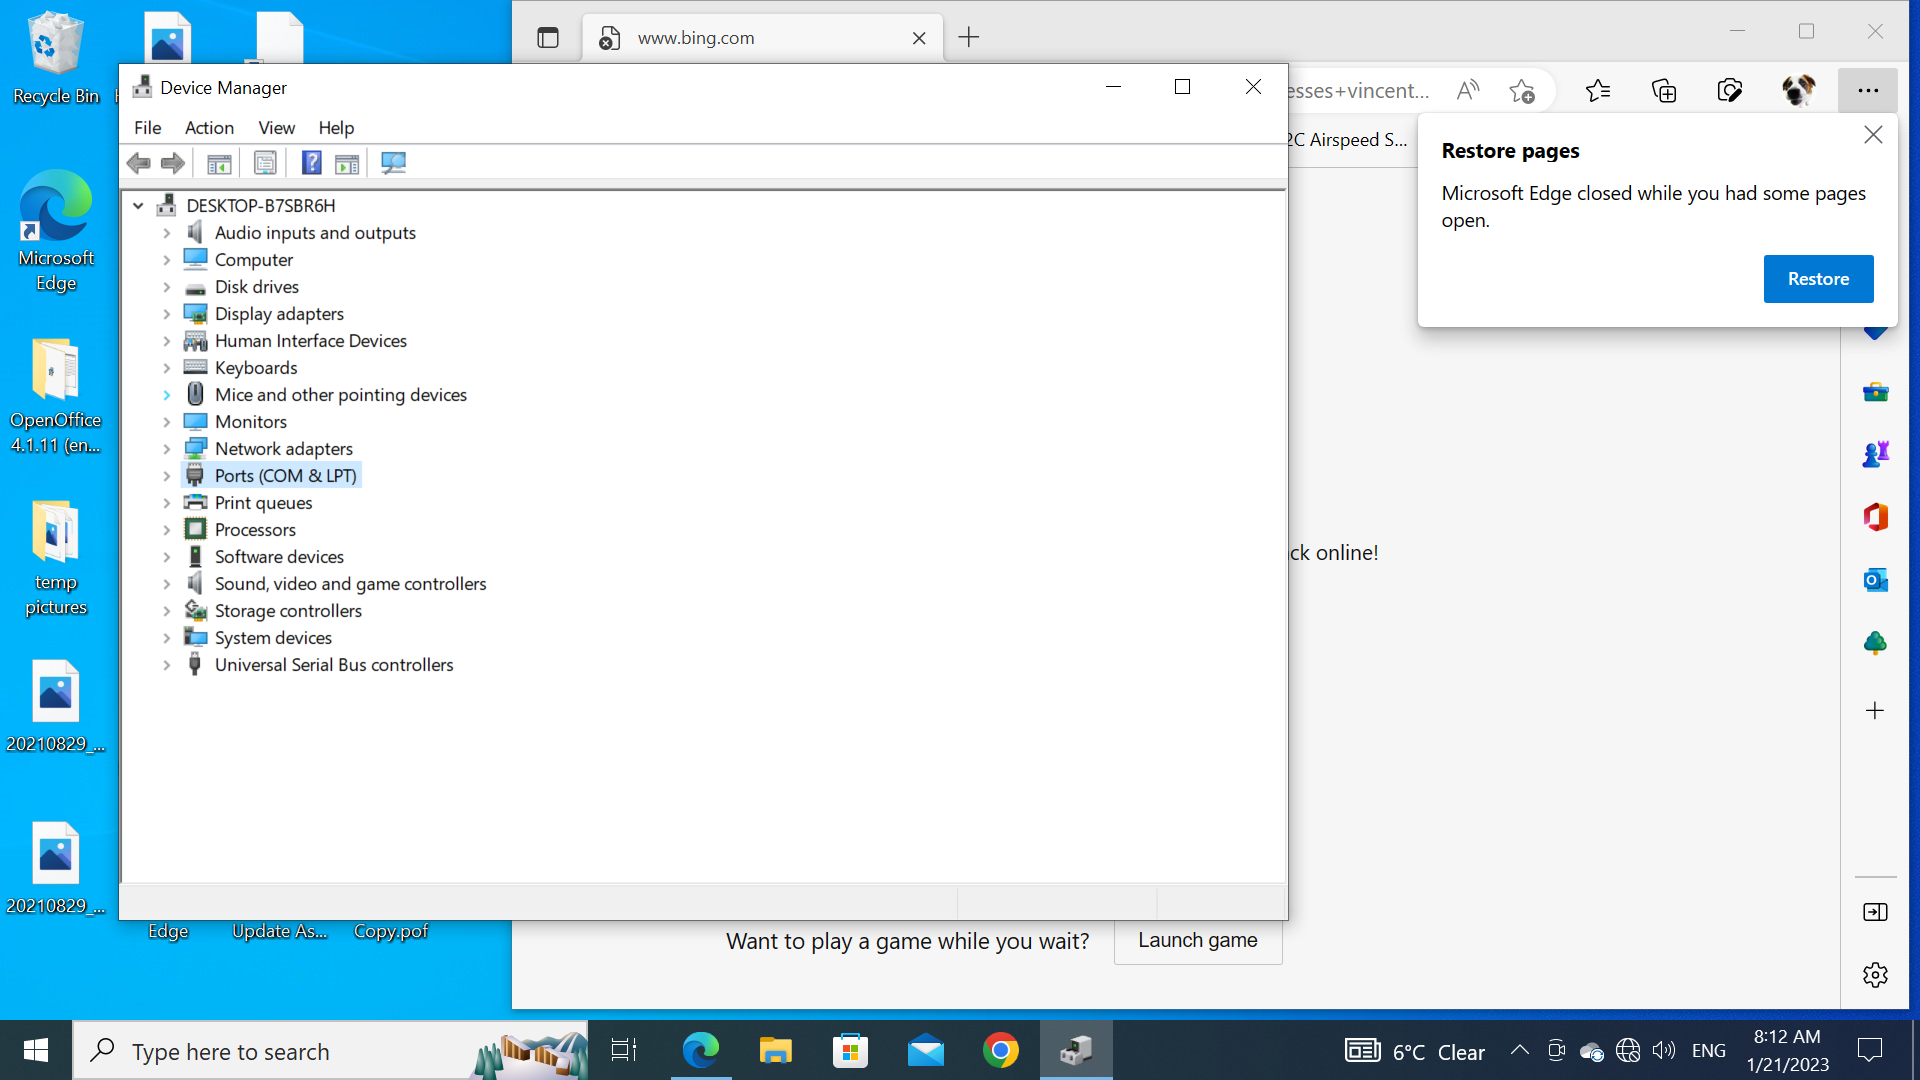Click Show/Hide Console Tree toolbar icon
1920x1080 pixels.
[x=219, y=163]
